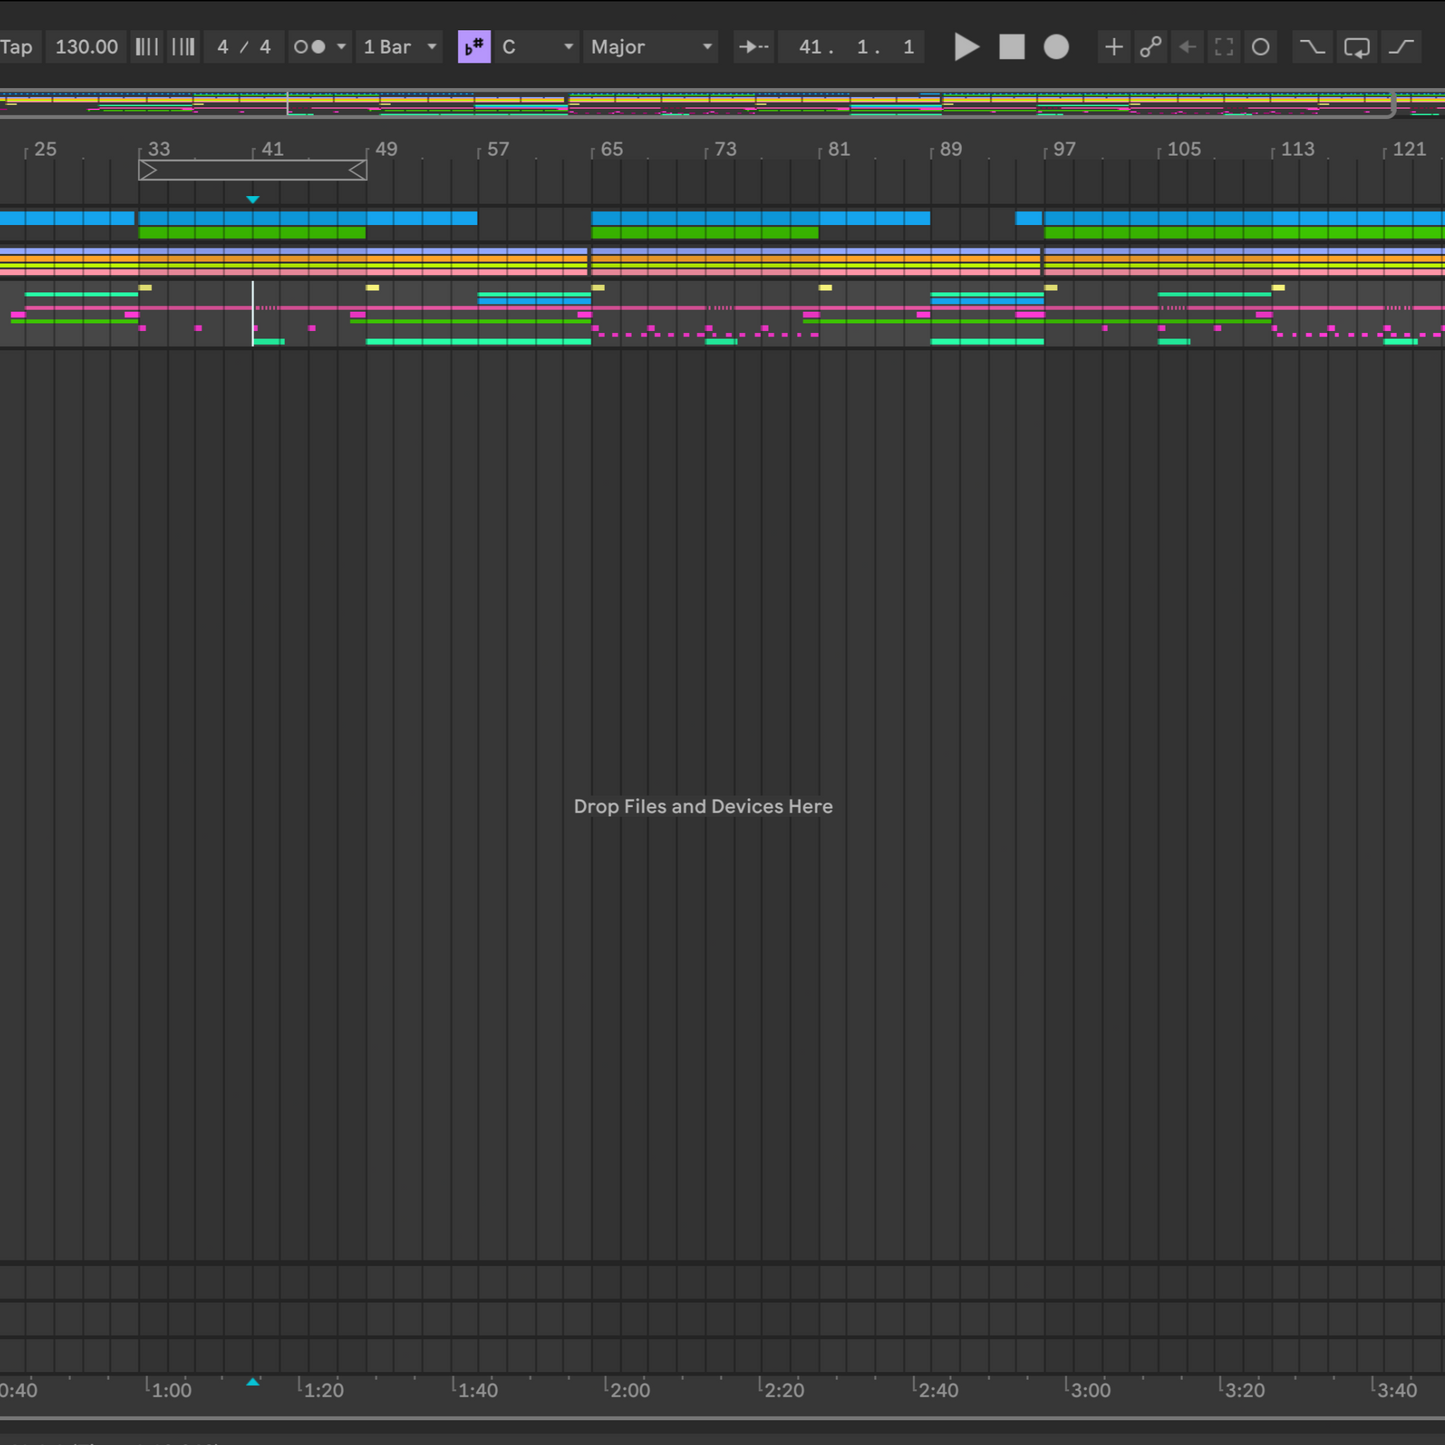Click the MIDI overdub plus icon
The image size is (1445, 1445).
pyautogui.click(x=1113, y=47)
